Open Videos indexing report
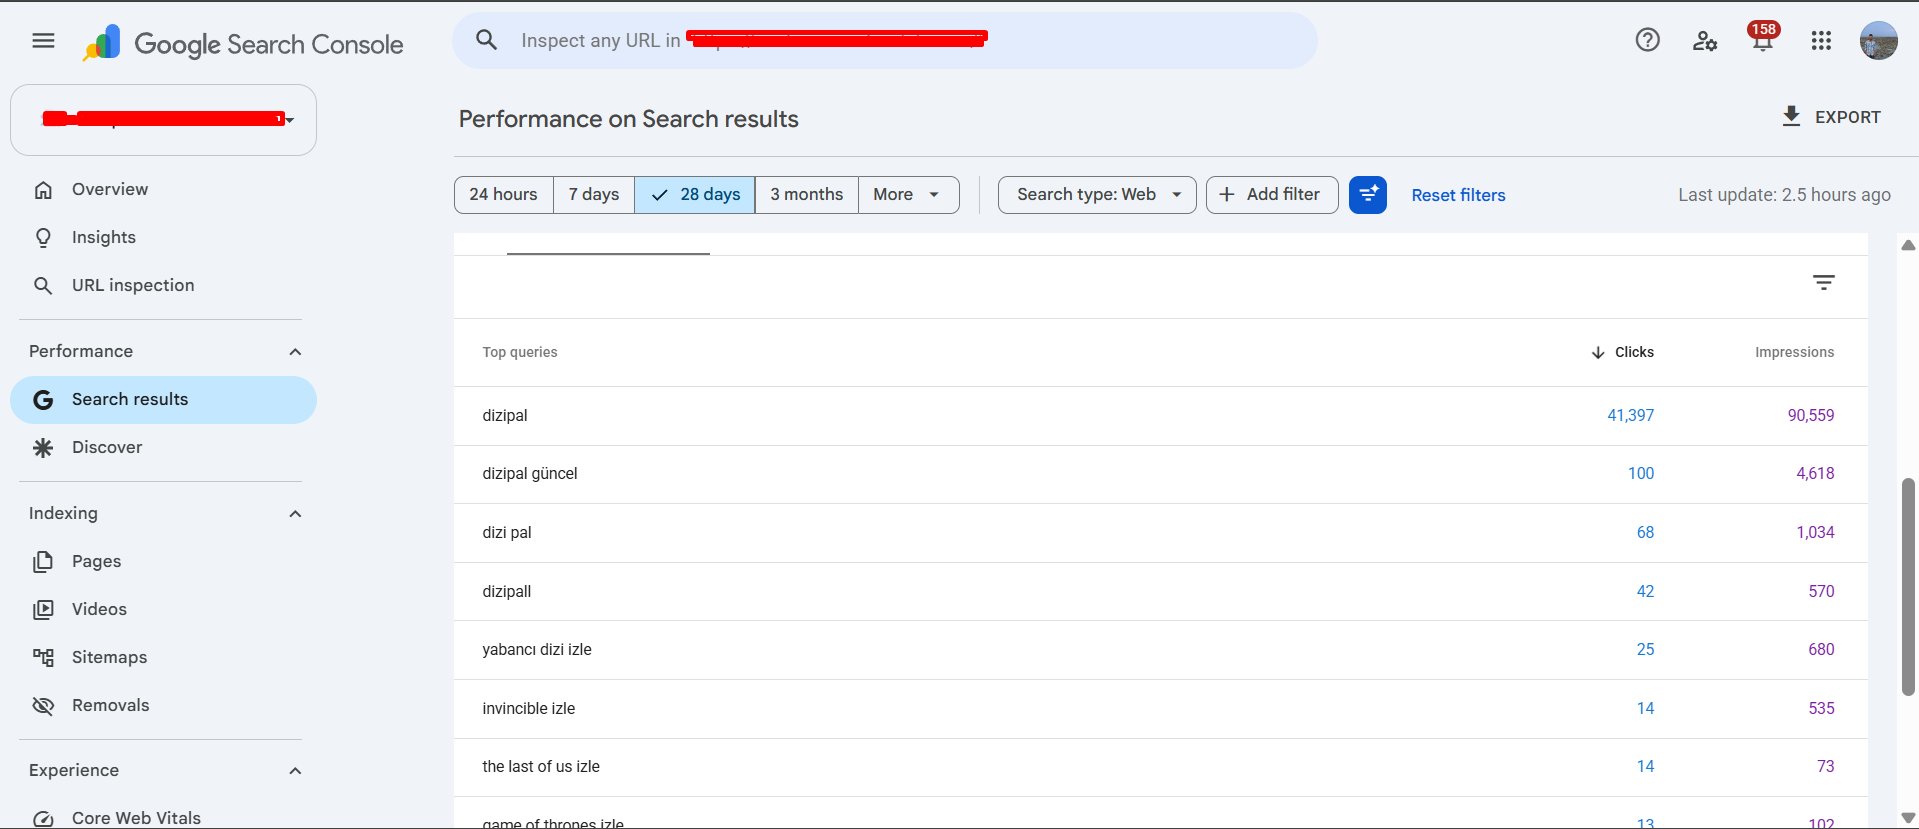Viewport: 1919px width, 829px height. (x=163, y=610)
